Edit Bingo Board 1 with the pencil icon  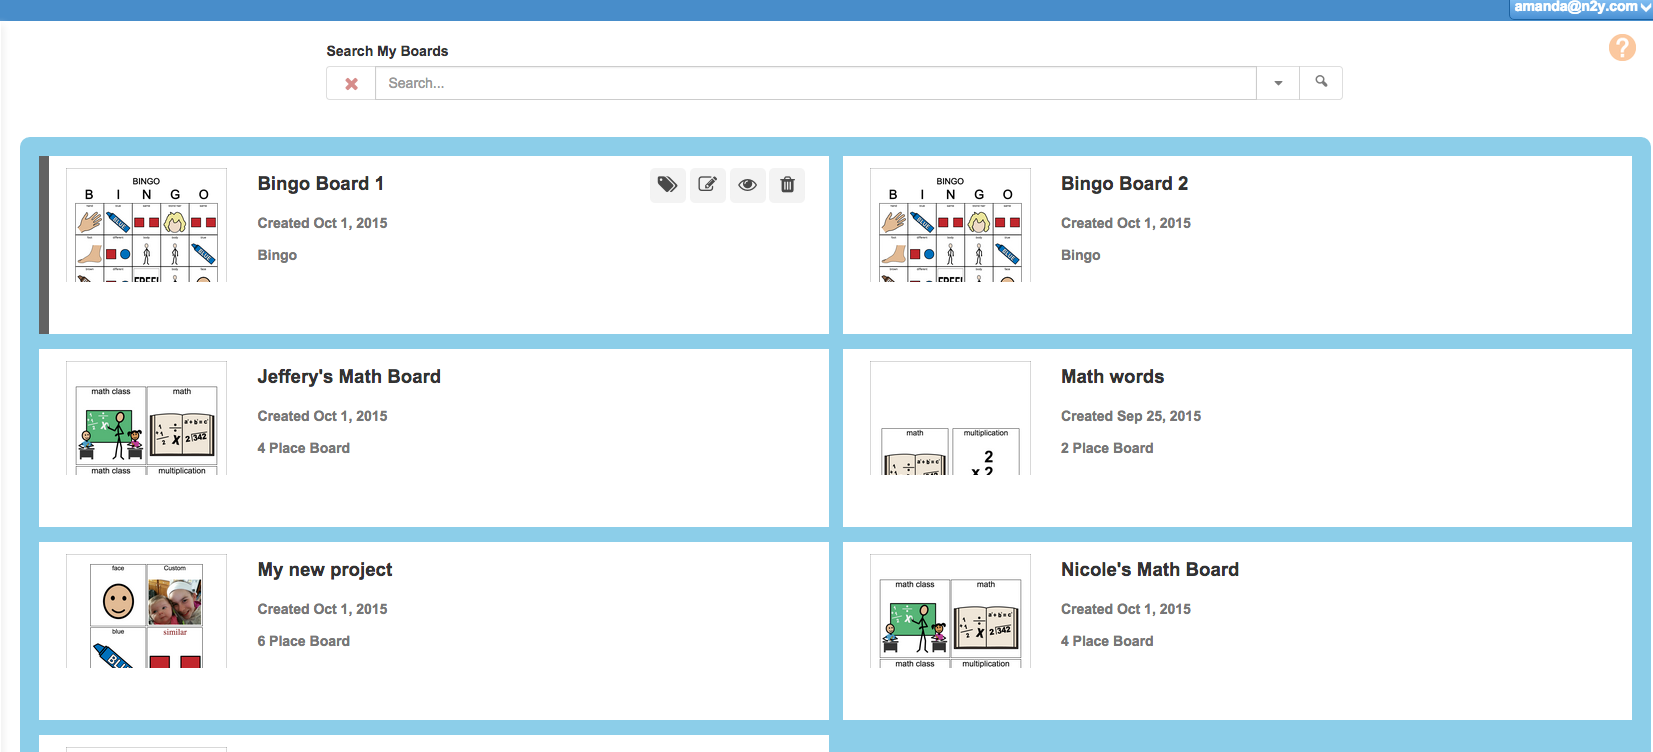(x=707, y=185)
